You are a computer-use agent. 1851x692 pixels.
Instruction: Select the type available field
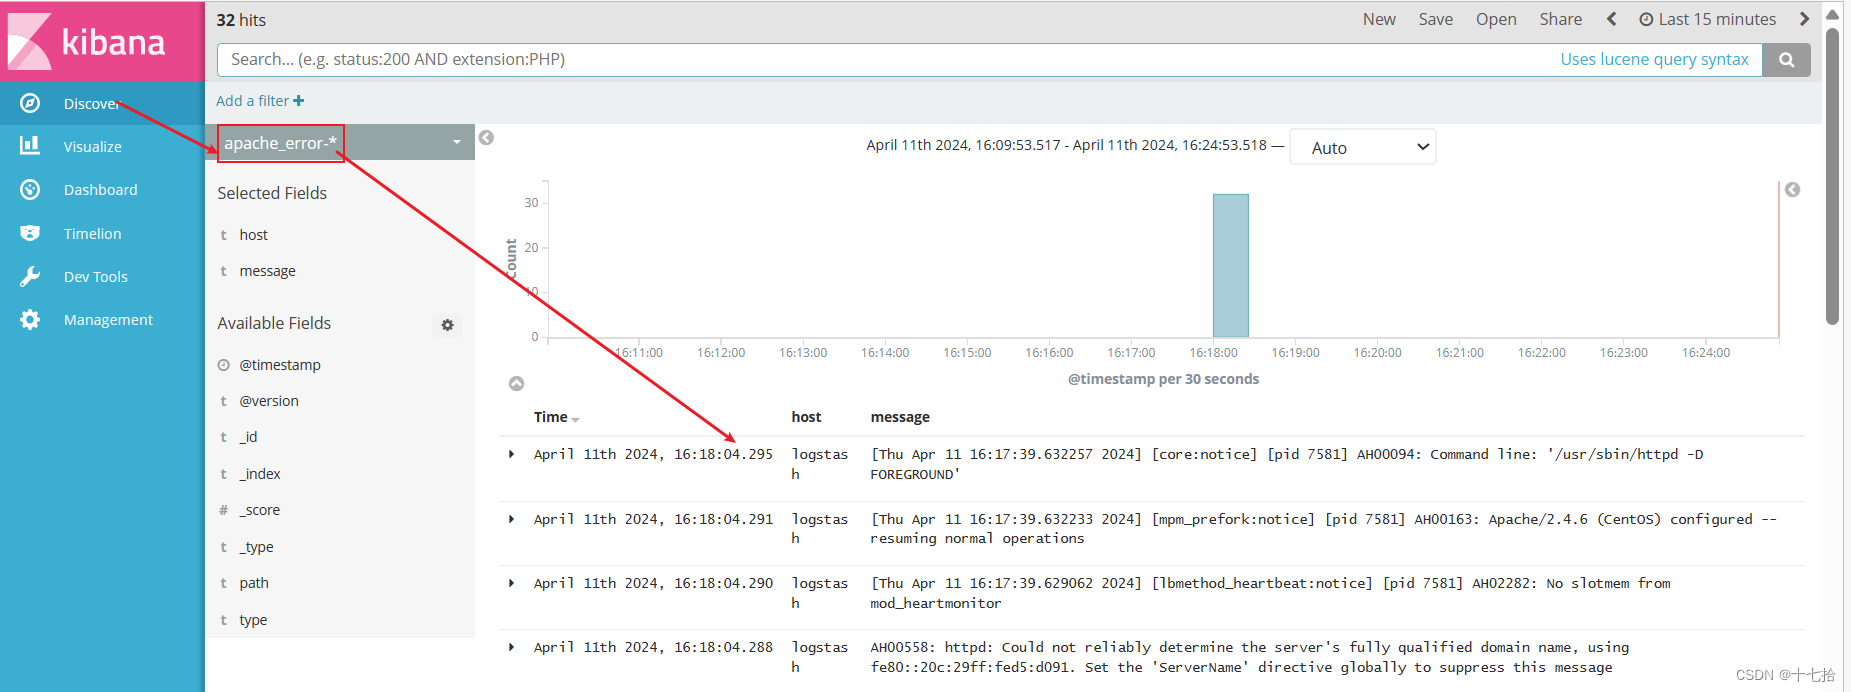point(253,620)
